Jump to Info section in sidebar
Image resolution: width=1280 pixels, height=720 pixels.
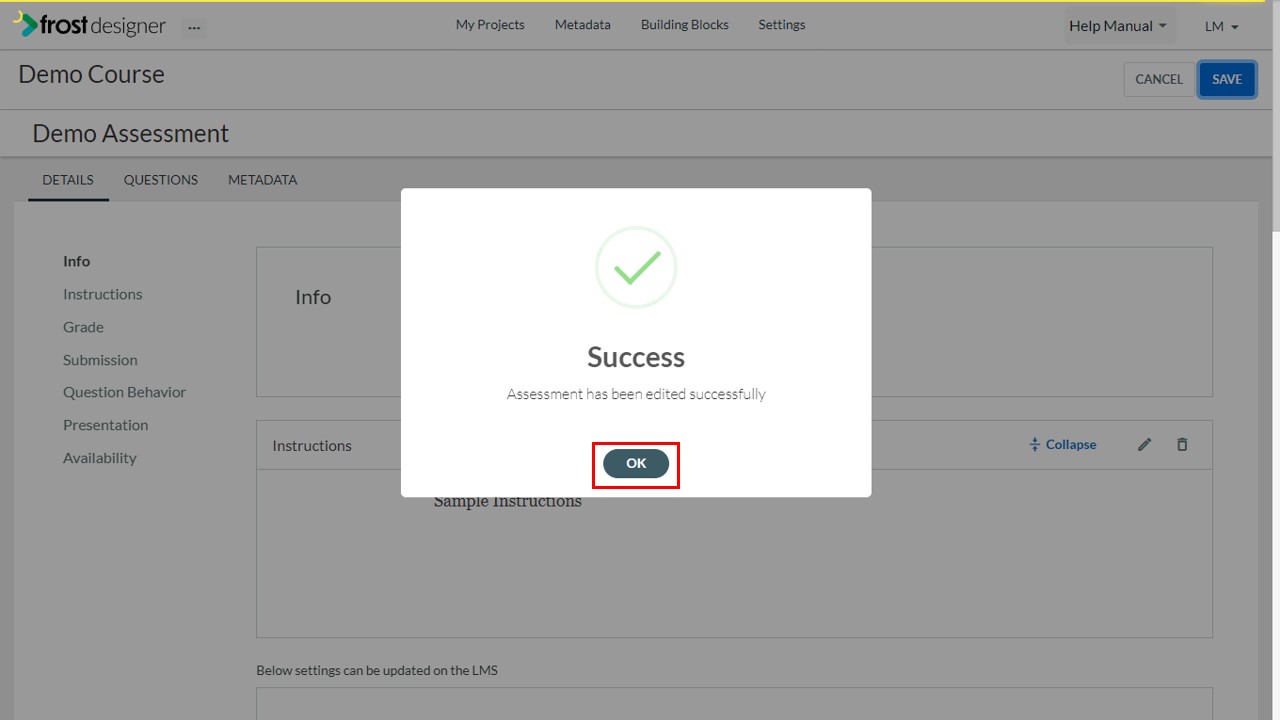[x=76, y=261]
